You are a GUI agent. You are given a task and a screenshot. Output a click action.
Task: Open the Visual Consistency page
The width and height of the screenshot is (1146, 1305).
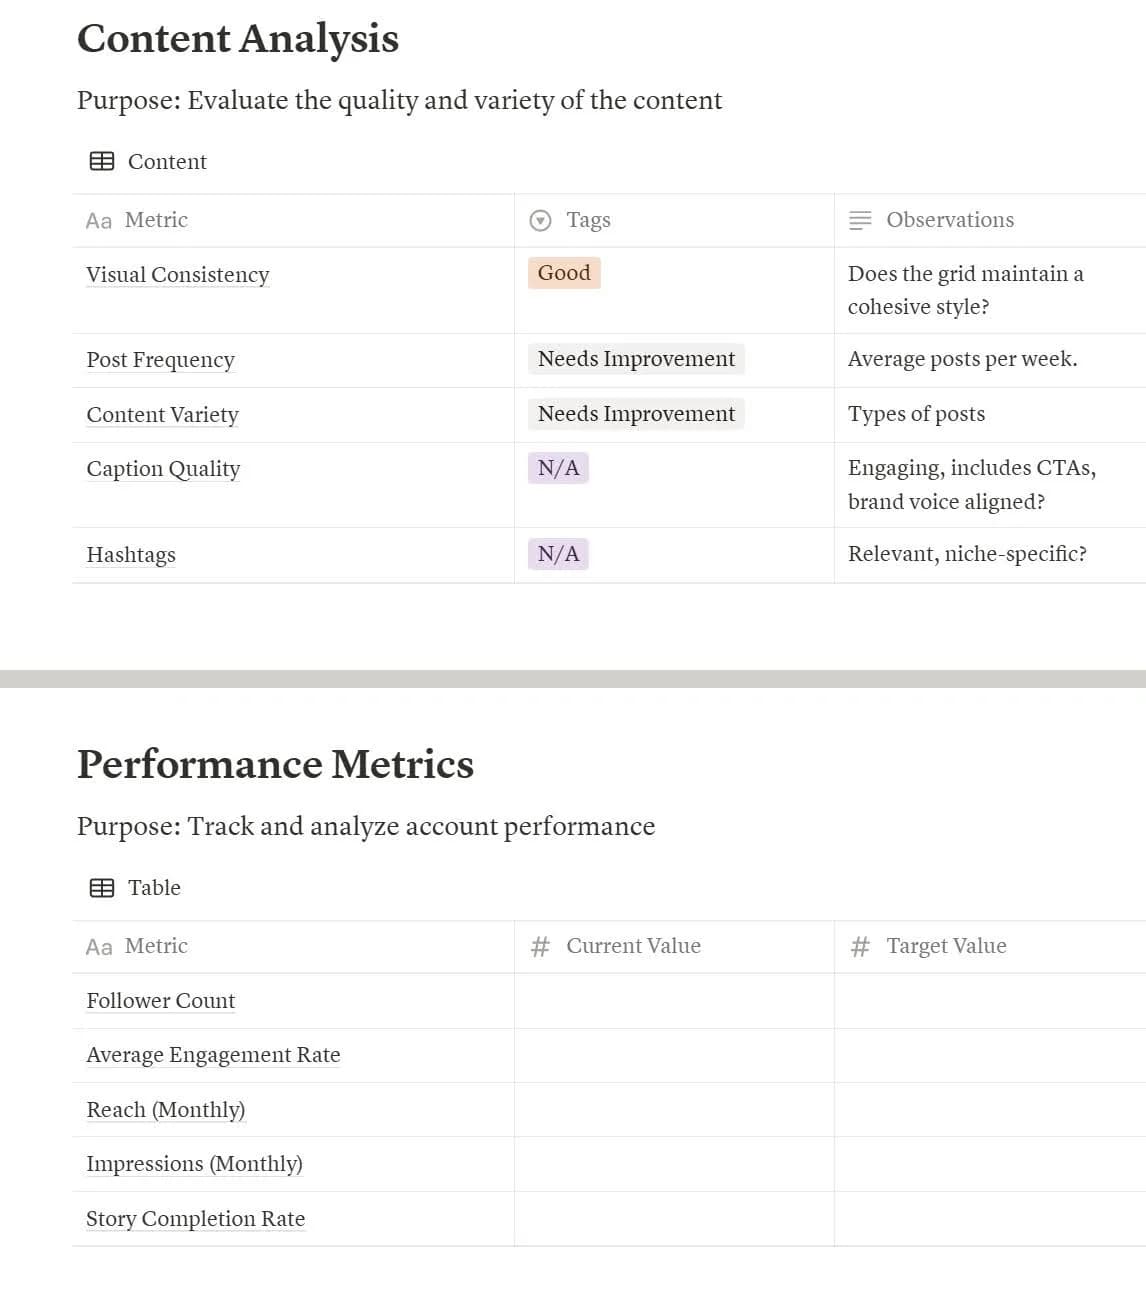[177, 274]
